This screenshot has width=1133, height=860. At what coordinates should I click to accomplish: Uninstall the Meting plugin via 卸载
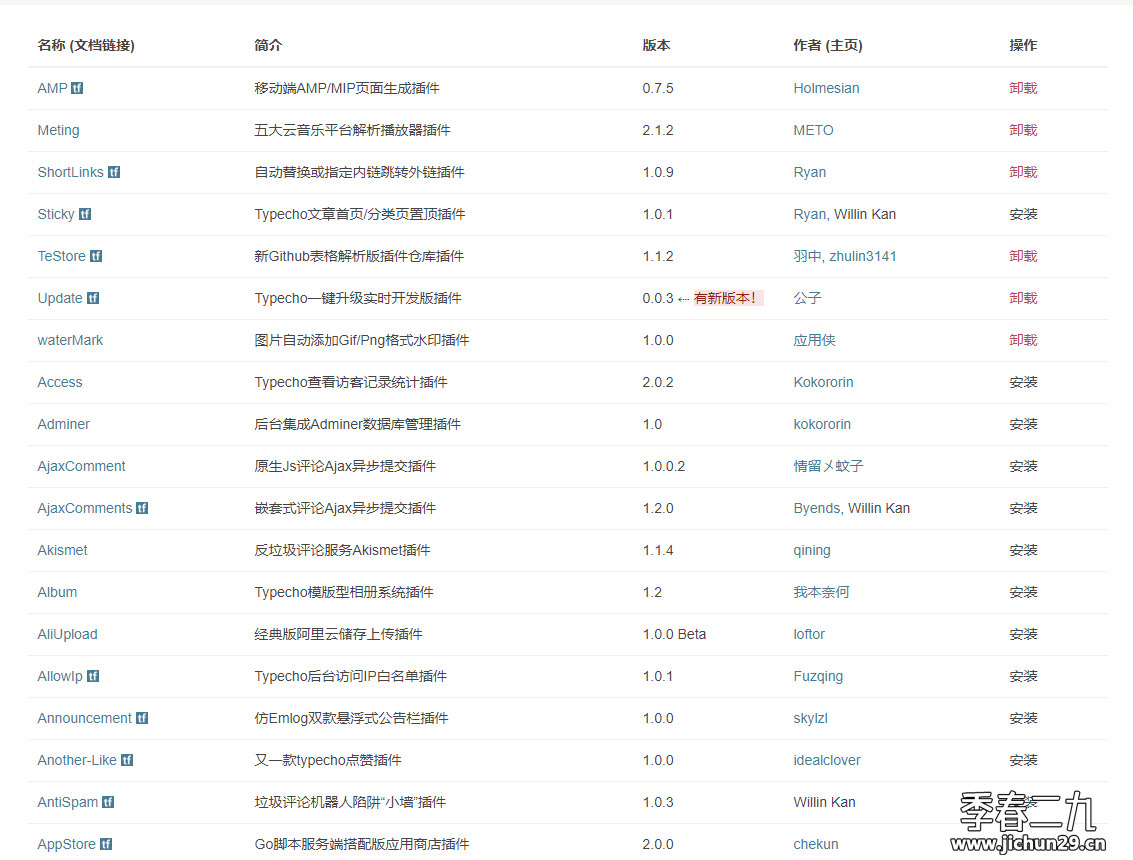tap(1023, 130)
